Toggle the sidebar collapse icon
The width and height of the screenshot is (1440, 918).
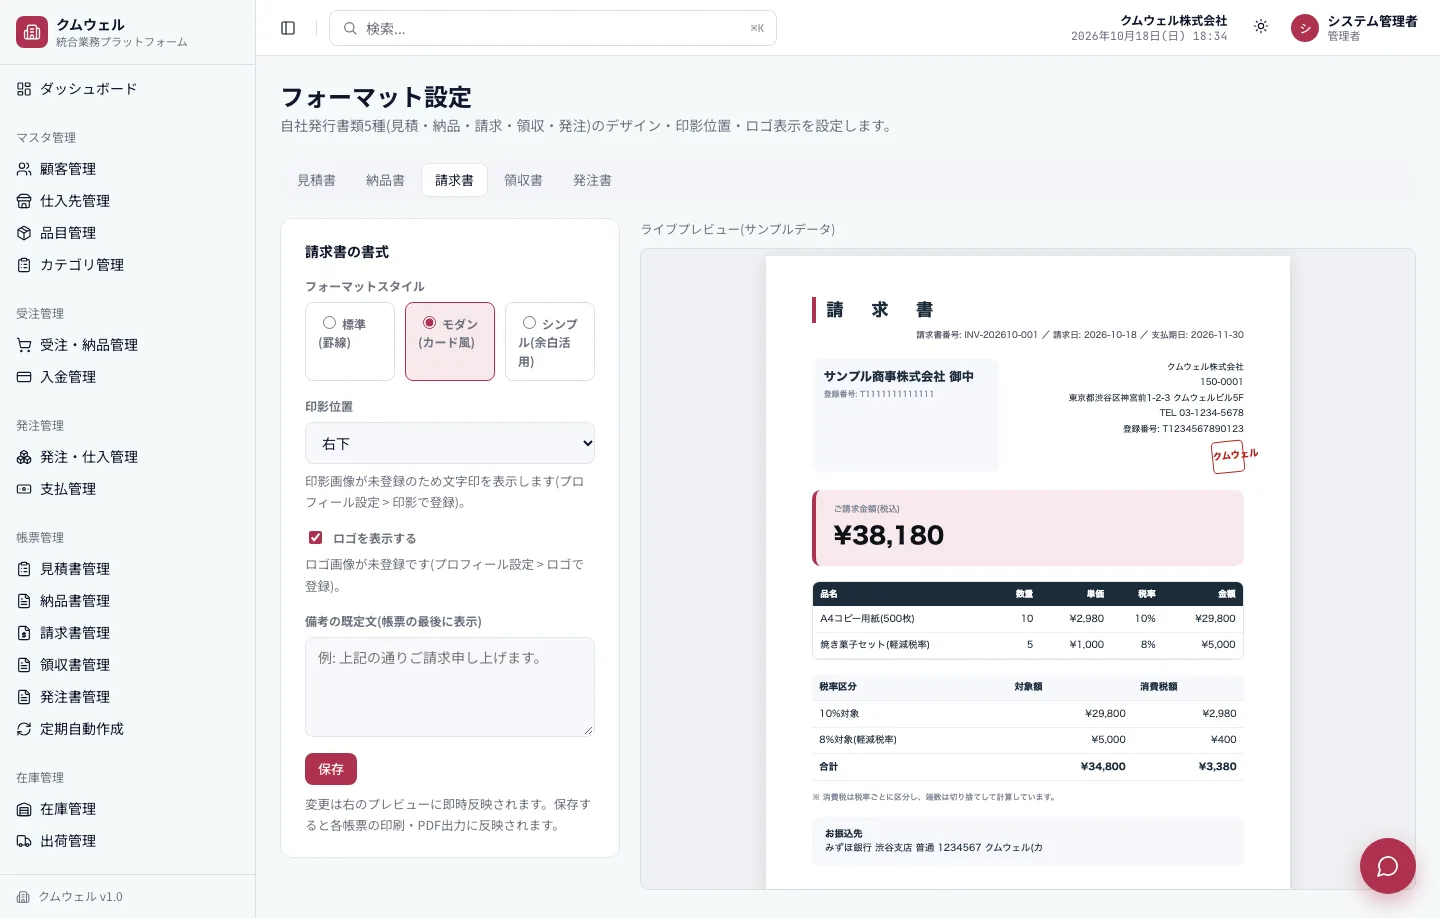(x=288, y=28)
